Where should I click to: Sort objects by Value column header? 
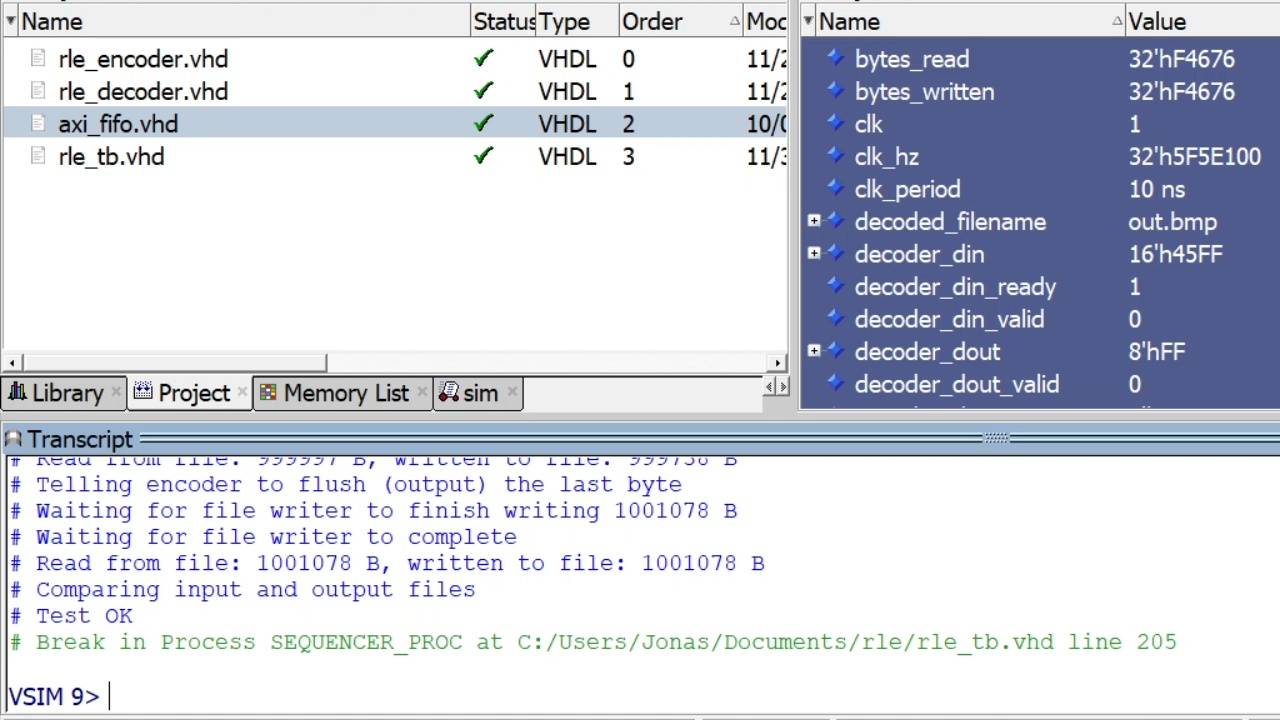[1202, 21]
